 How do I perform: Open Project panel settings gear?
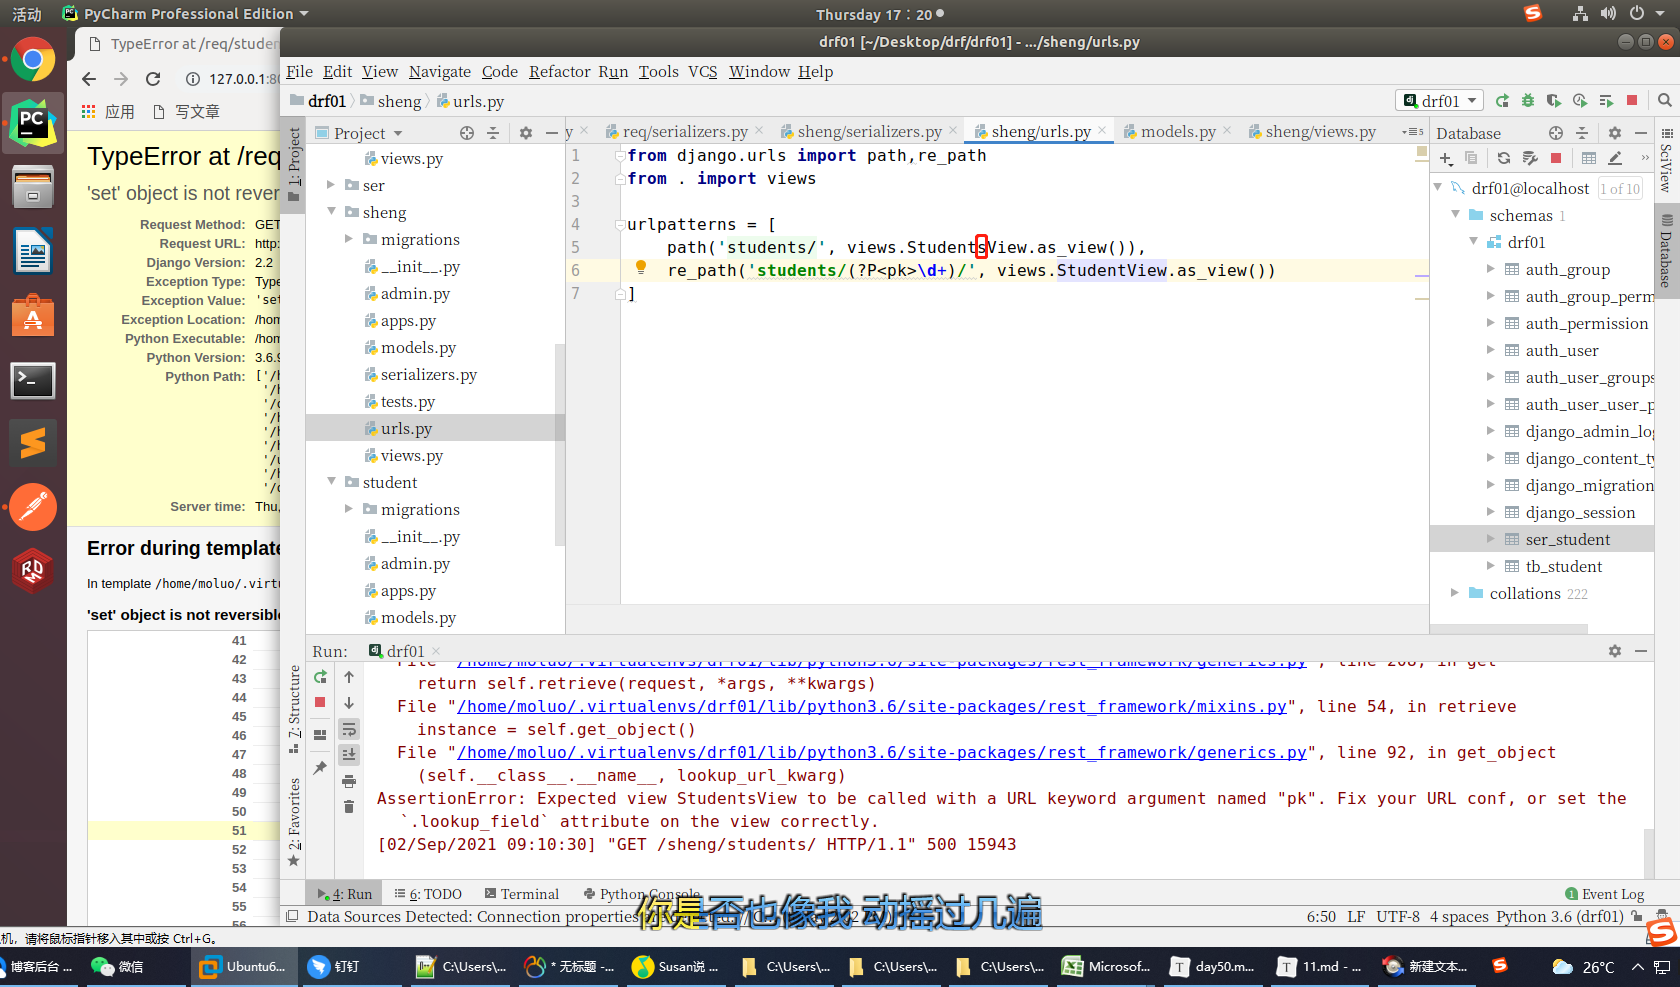[526, 133]
